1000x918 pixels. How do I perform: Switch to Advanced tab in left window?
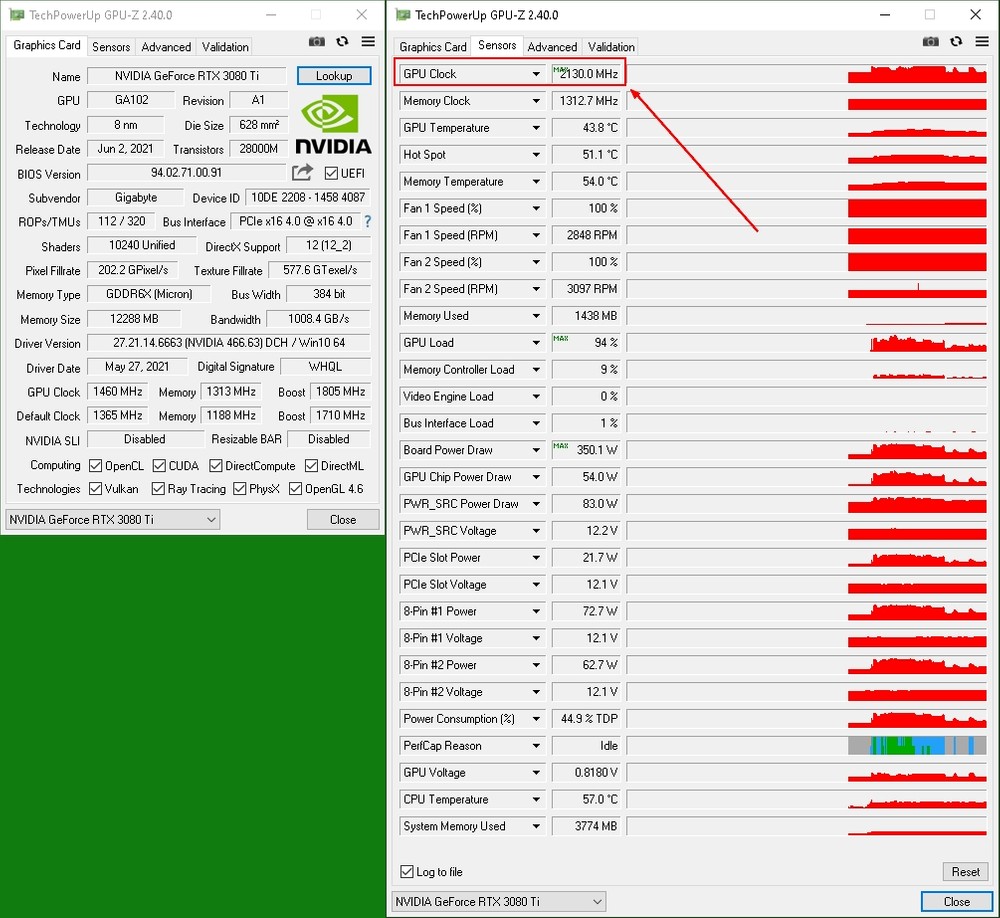pos(166,47)
